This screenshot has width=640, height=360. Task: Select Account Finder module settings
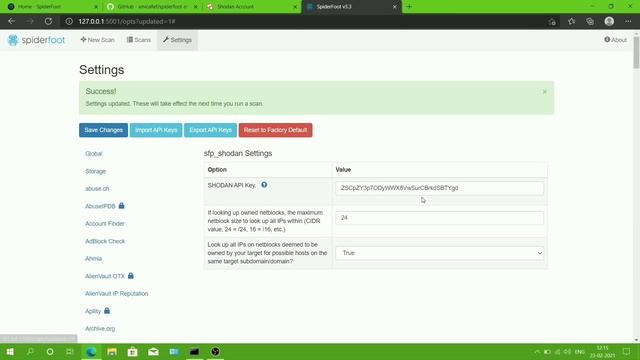(105, 224)
